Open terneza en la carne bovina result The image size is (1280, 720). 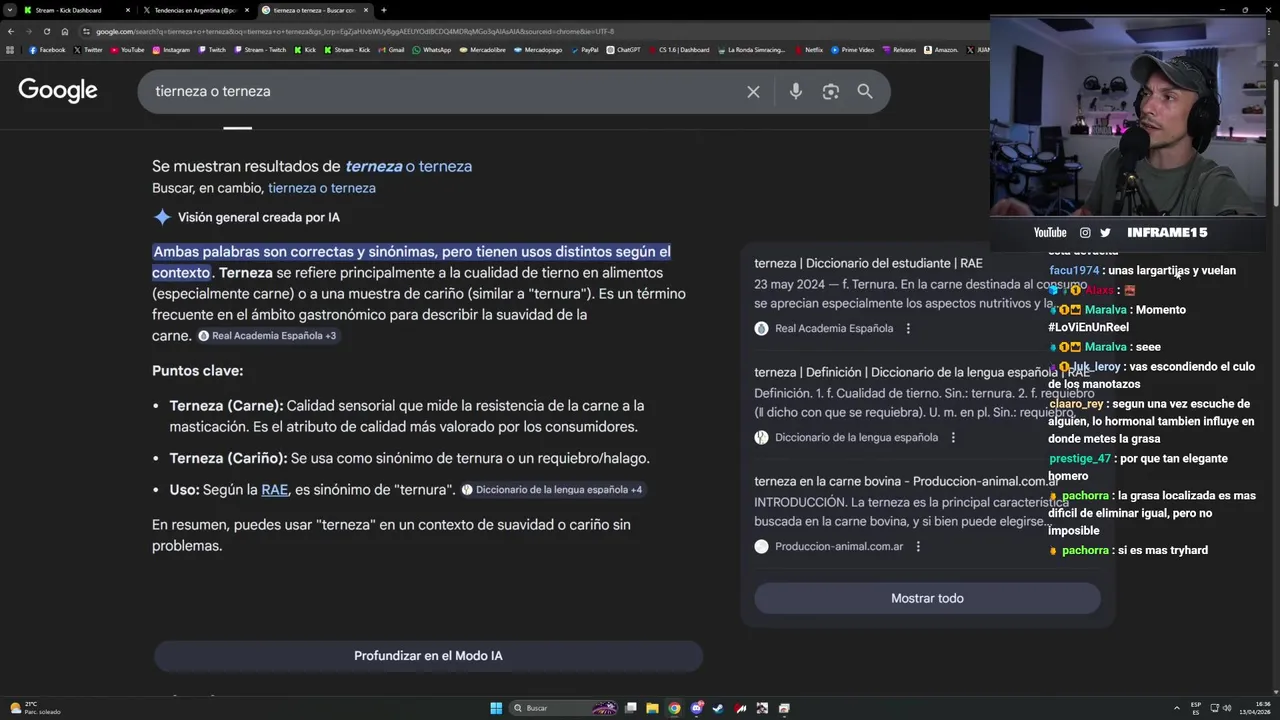[905, 481]
